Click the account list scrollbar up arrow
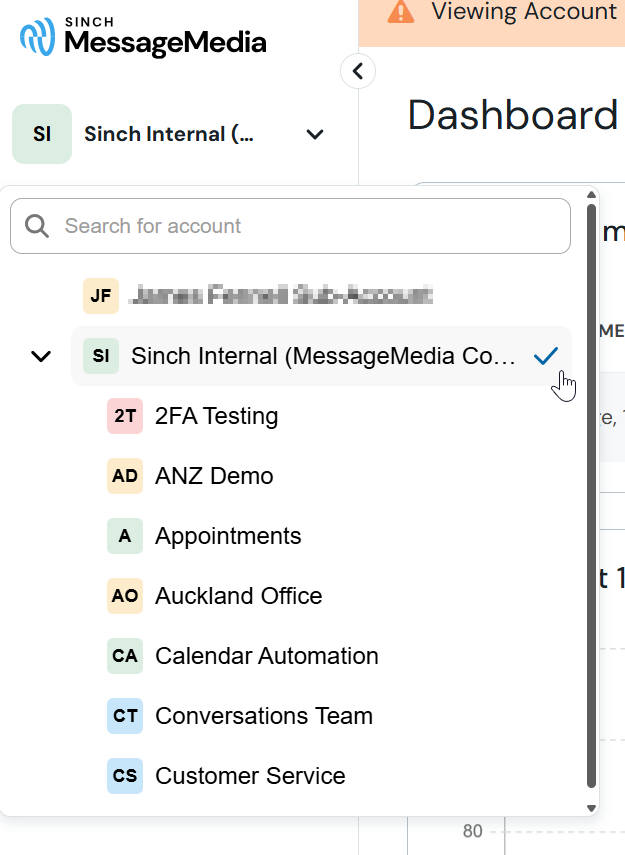The image size is (625, 855). point(591,195)
